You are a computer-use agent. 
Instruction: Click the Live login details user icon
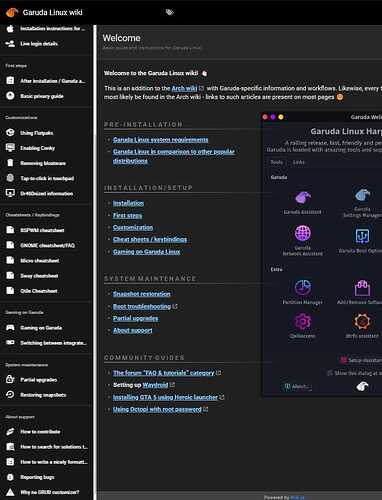(x=10, y=44)
